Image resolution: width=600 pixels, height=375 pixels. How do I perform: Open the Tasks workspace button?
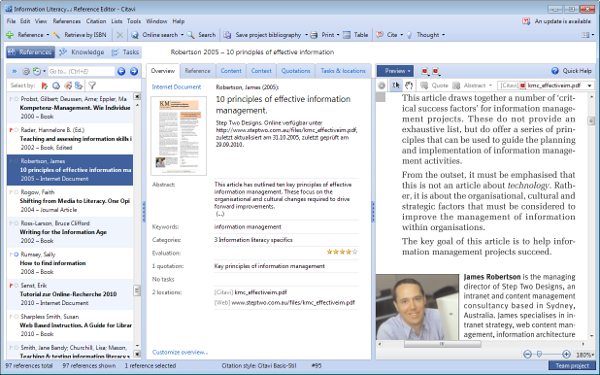[x=125, y=52]
